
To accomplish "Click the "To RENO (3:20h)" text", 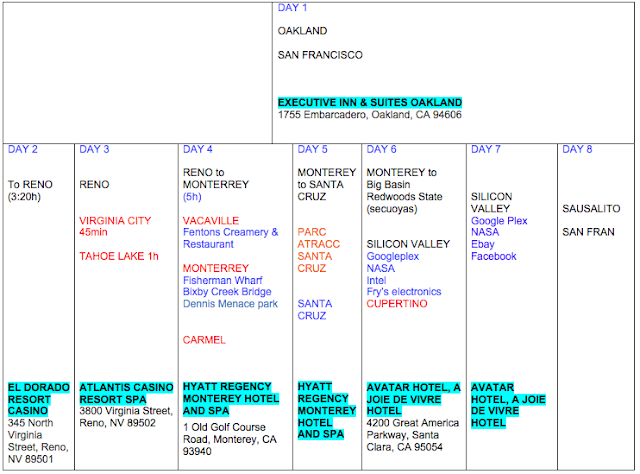I will click(30, 191).
